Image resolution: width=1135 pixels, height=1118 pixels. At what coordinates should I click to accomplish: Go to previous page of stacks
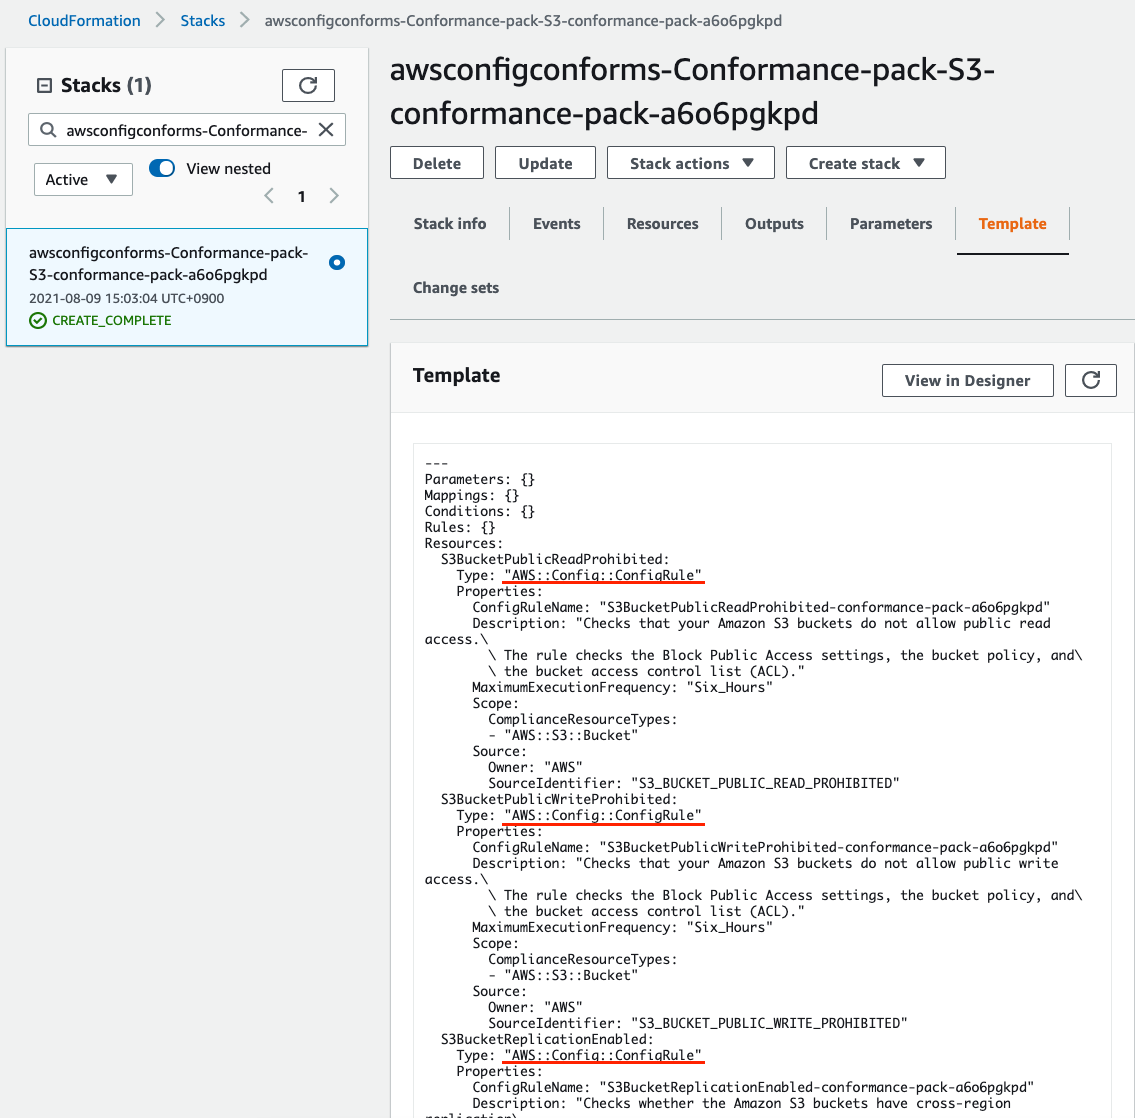click(269, 195)
